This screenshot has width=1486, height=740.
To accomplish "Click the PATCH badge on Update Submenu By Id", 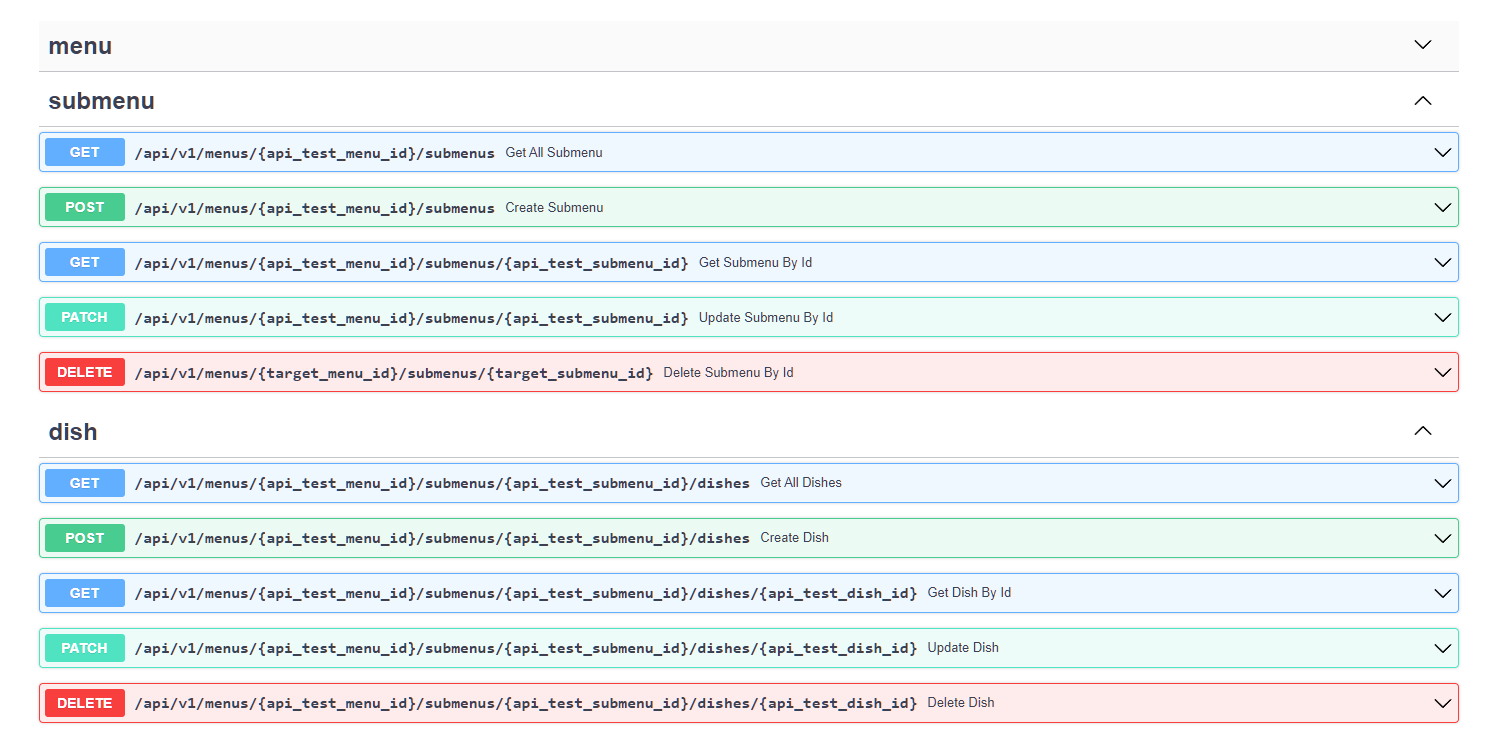I will (84, 317).
